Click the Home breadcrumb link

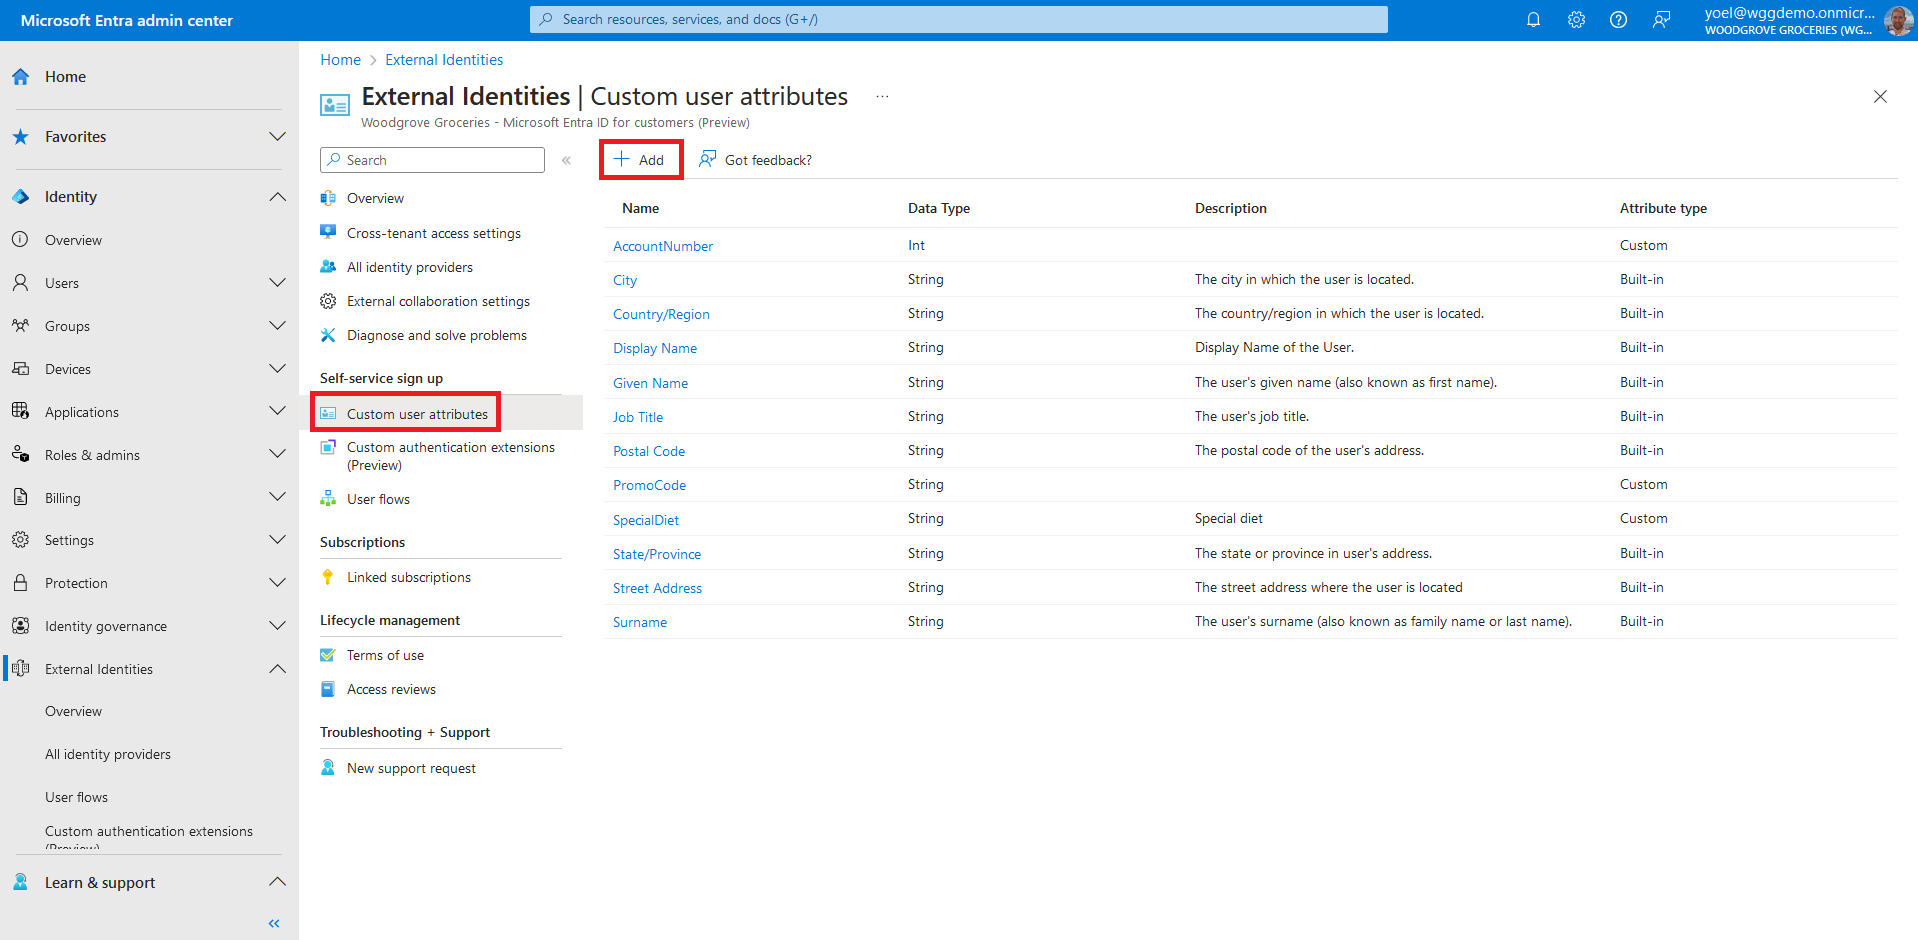(340, 60)
